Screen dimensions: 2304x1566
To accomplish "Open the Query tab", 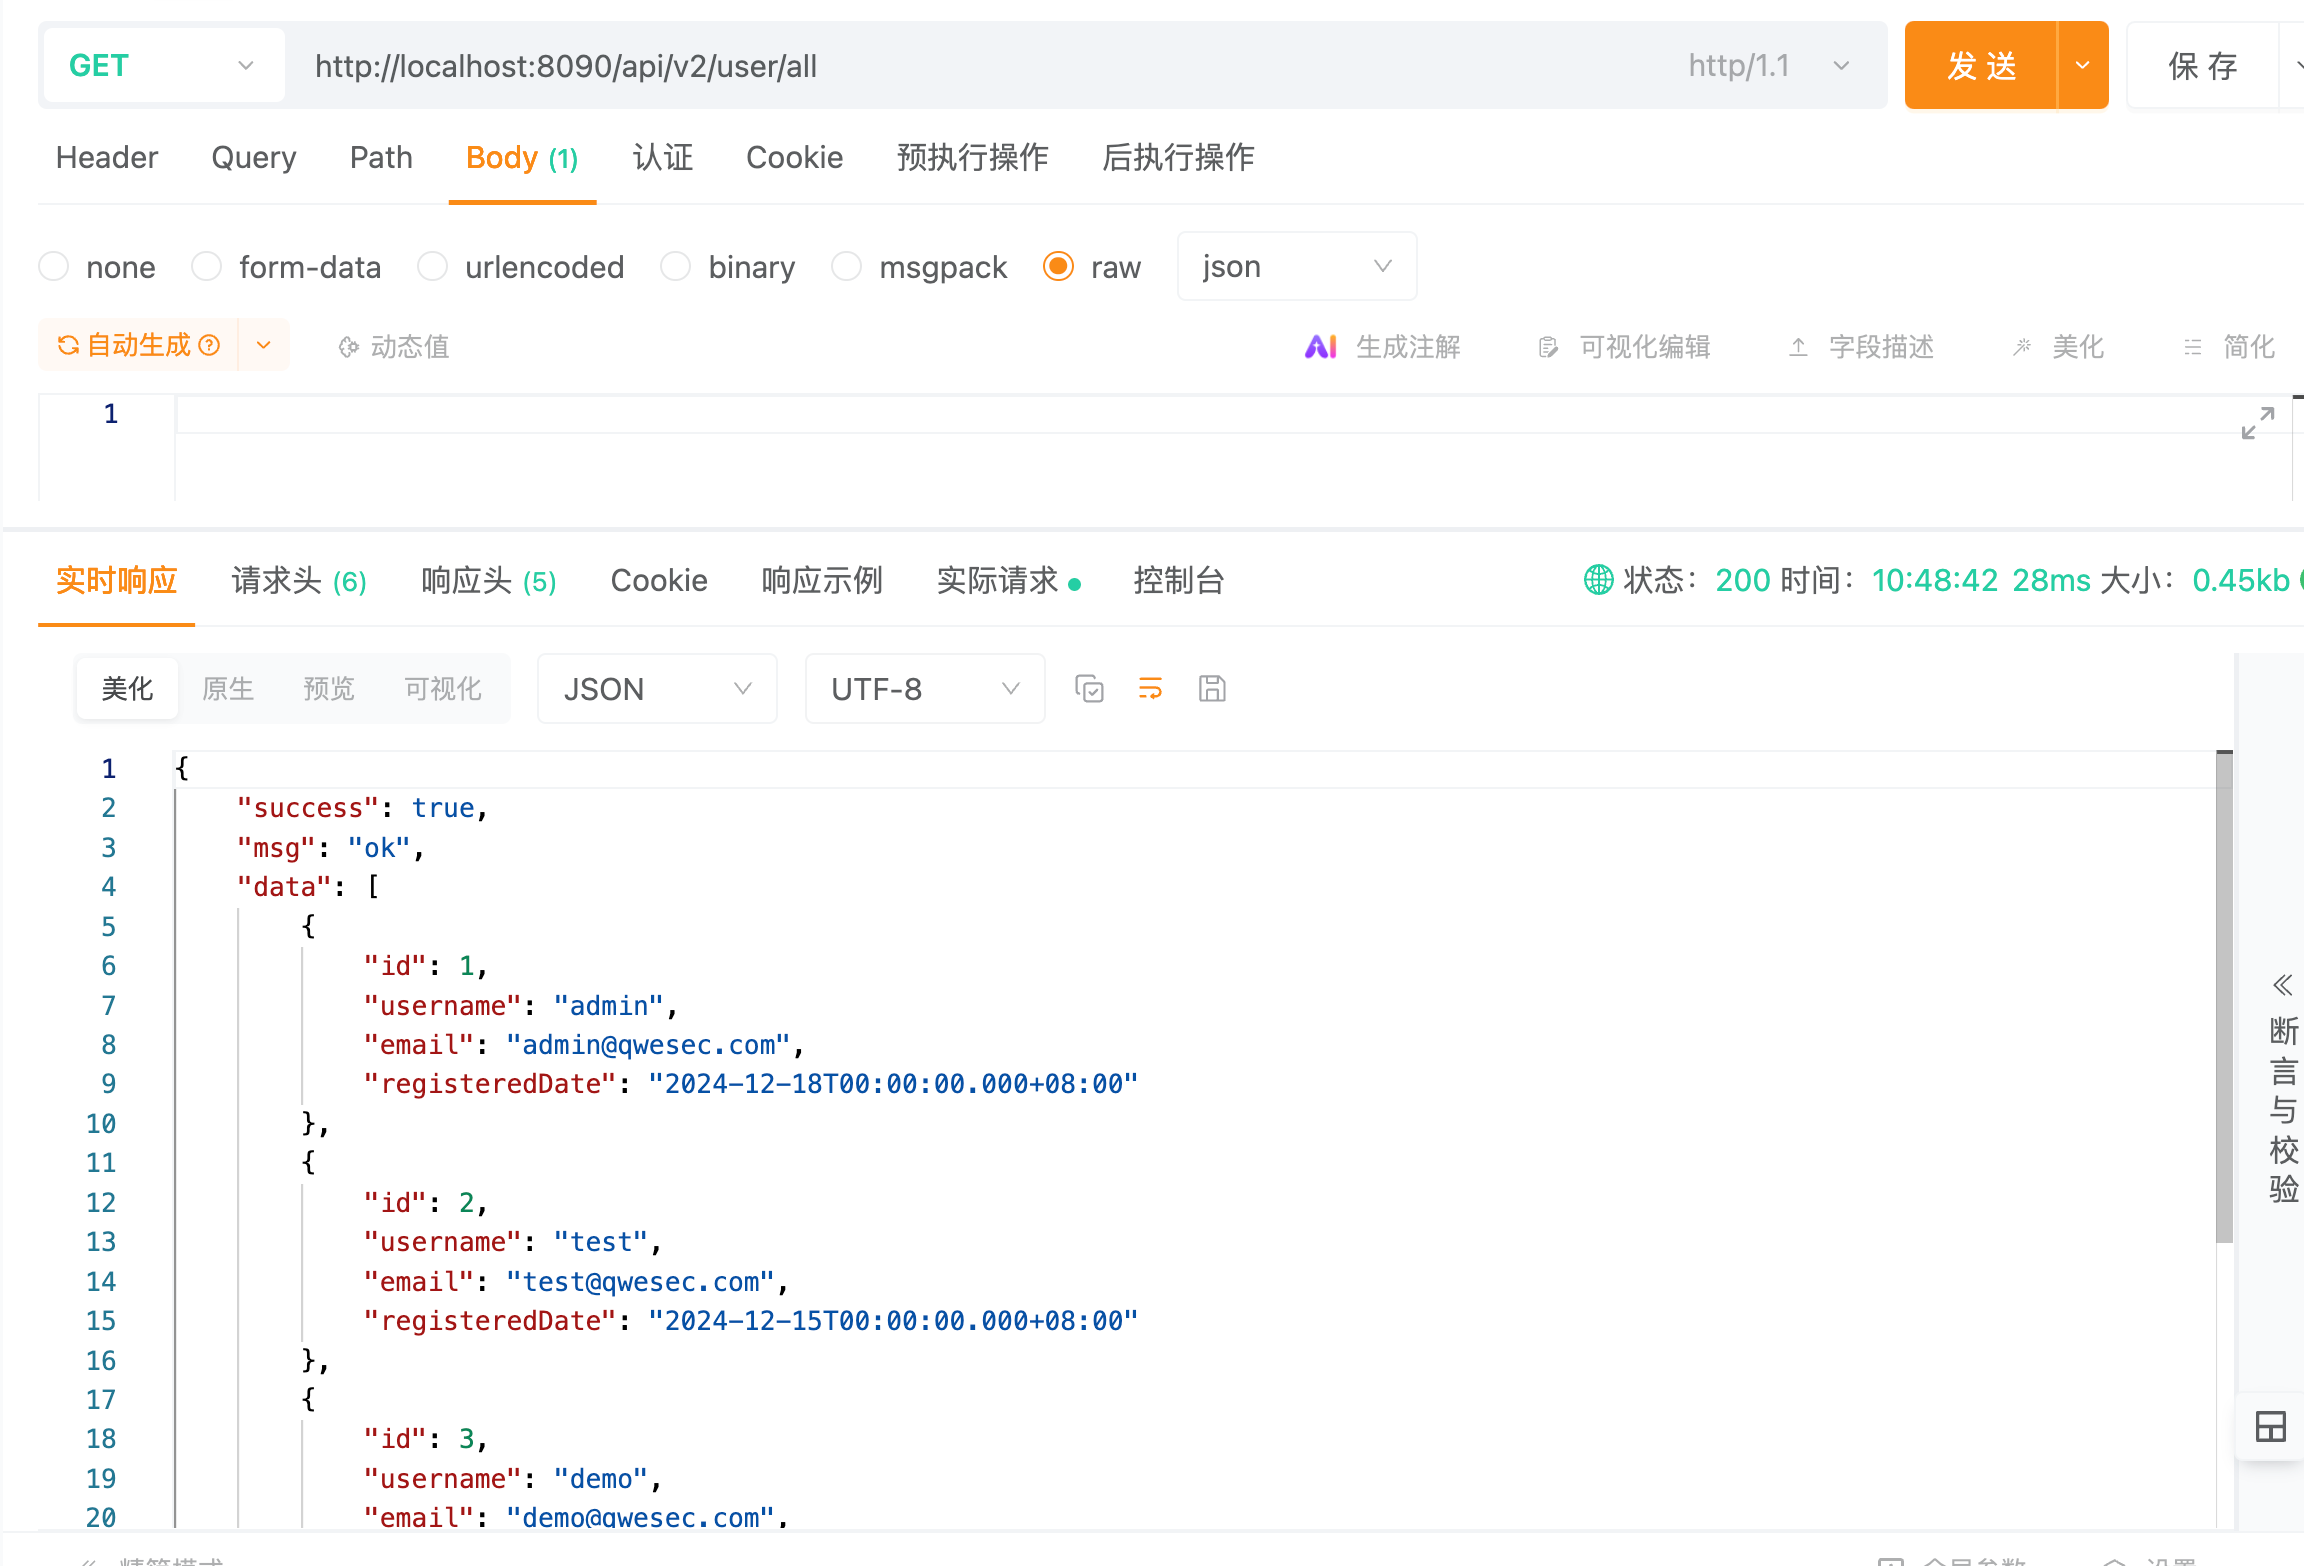I will [x=254, y=158].
